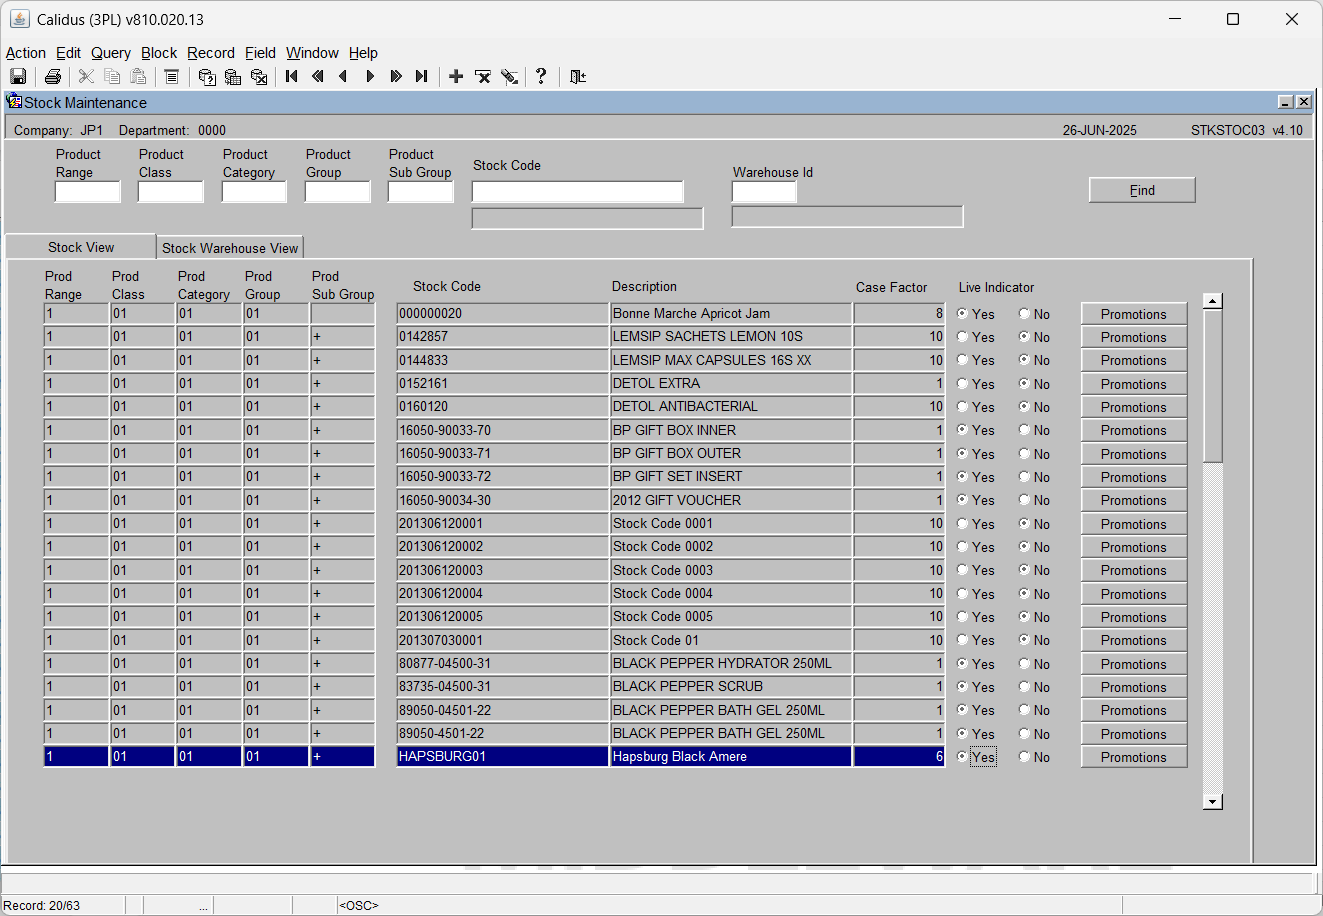Open Promotions for DETOL EXTRA row
This screenshot has height=916, width=1323.
1134,384
